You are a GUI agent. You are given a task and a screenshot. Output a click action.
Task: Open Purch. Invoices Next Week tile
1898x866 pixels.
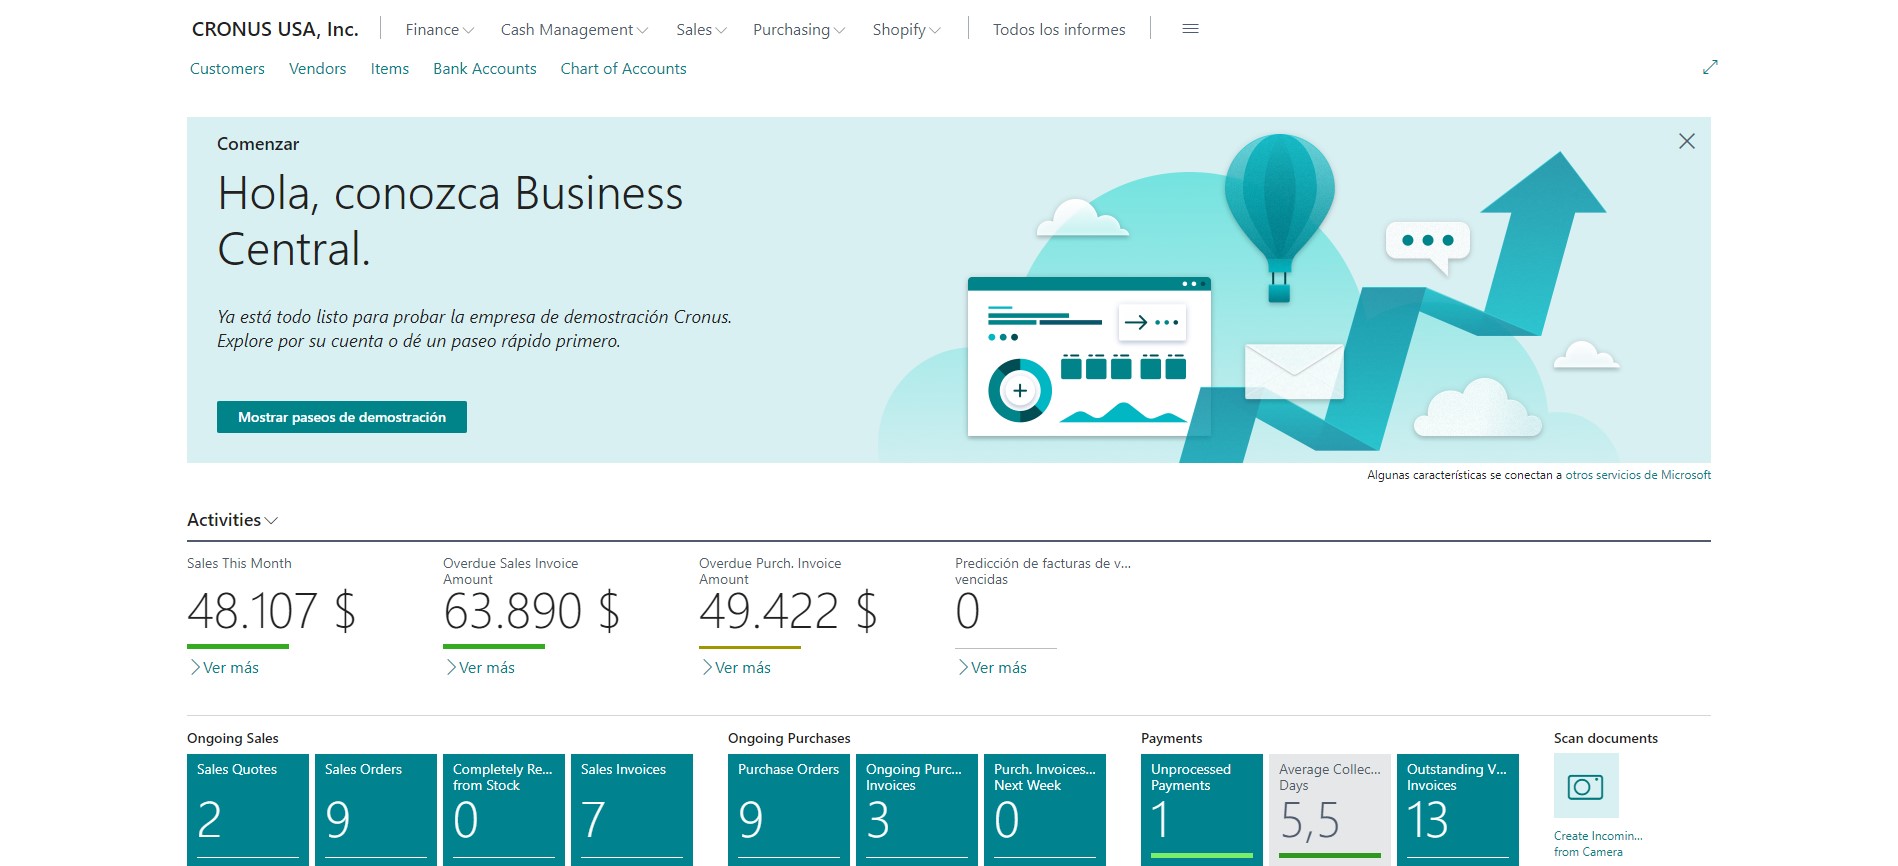(x=1045, y=809)
